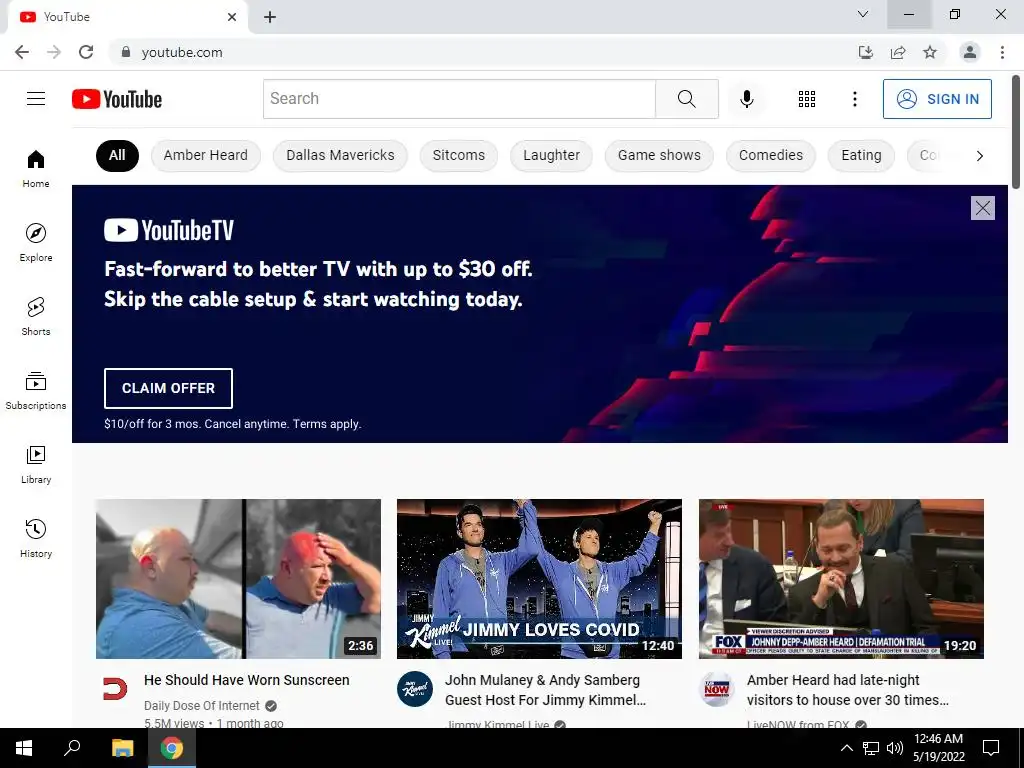Show more category chips with right arrow
Viewport: 1024px width, 768px height.
[979, 156]
